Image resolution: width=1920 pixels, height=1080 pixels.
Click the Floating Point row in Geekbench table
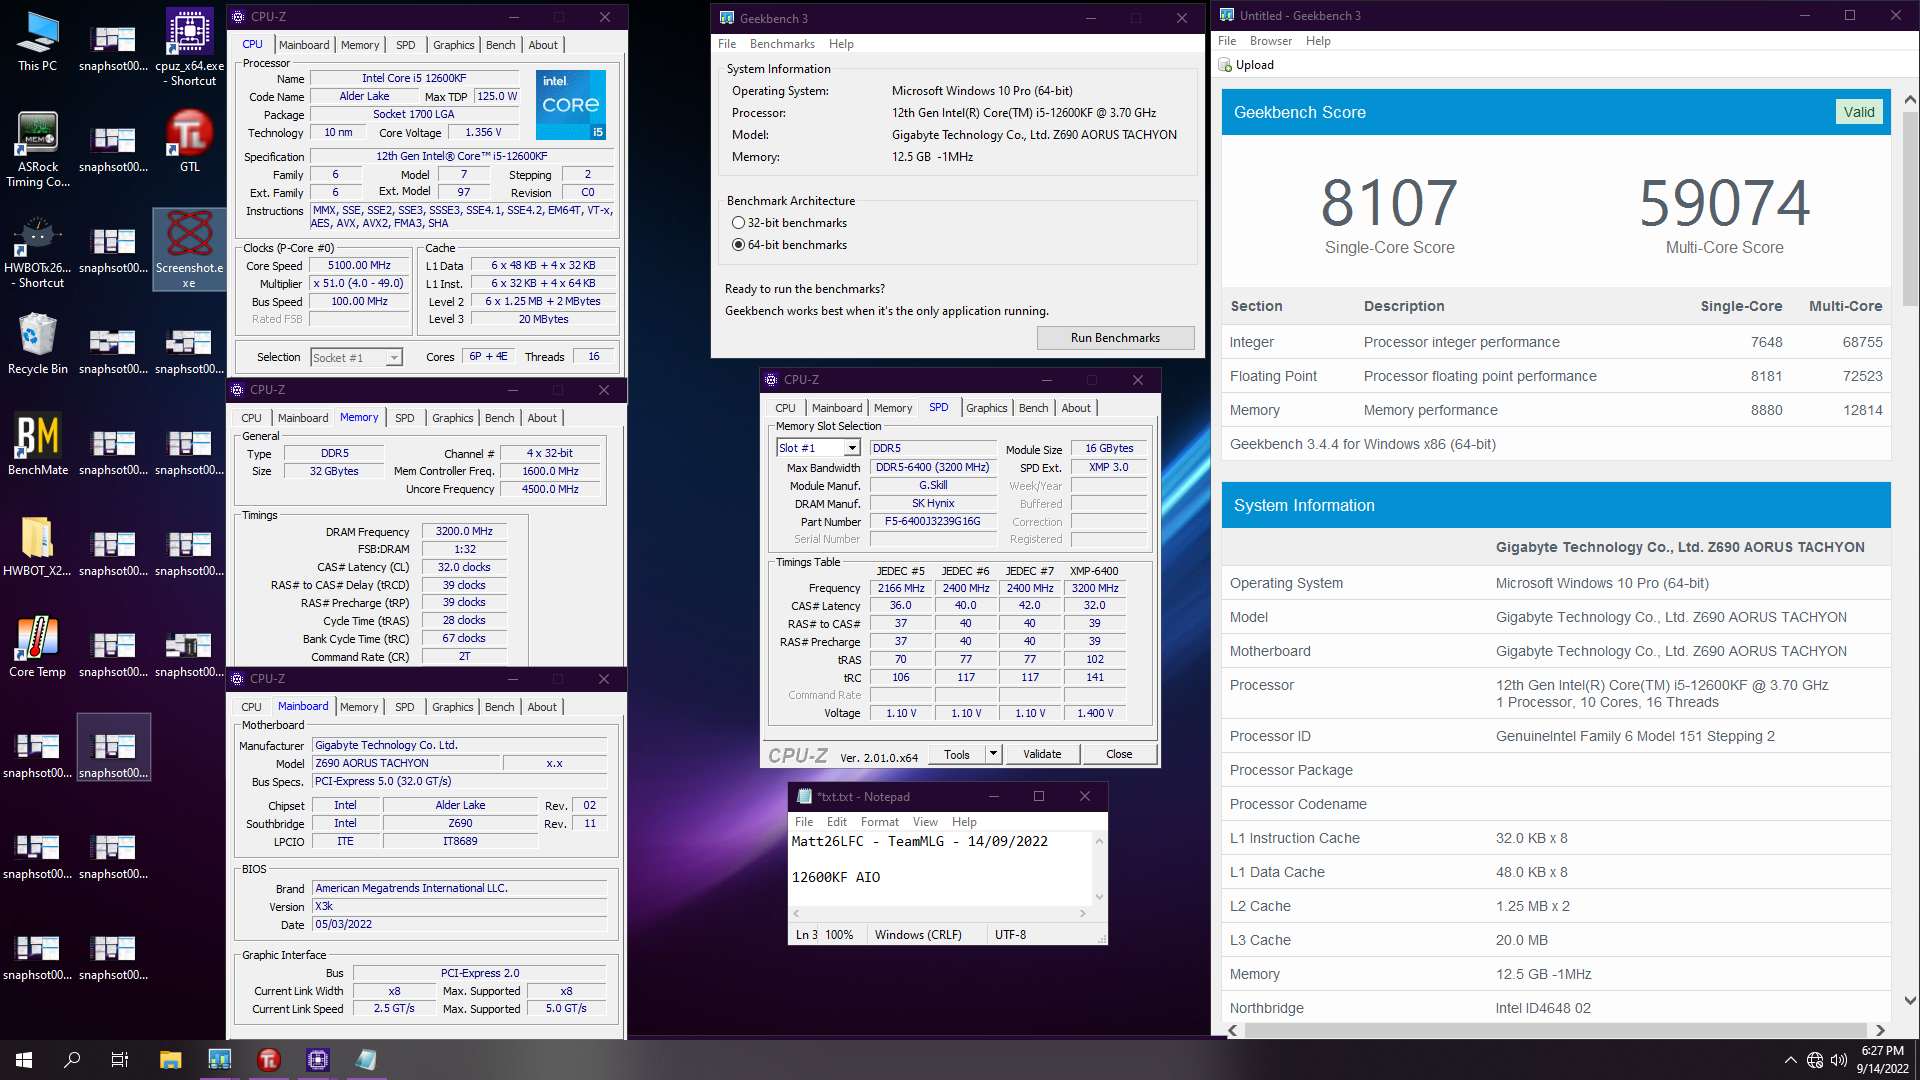tap(1556, 376)
